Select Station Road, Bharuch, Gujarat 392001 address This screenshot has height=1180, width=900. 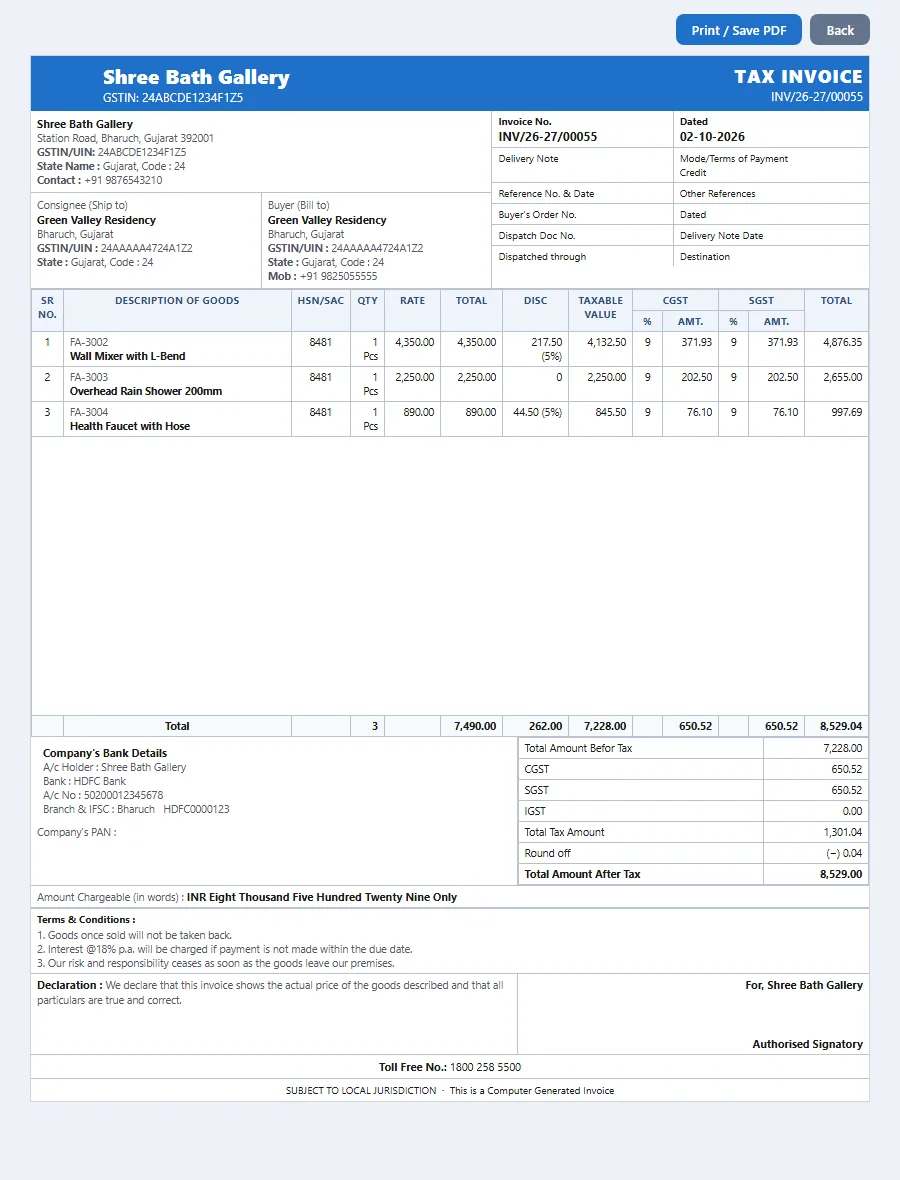125,138
